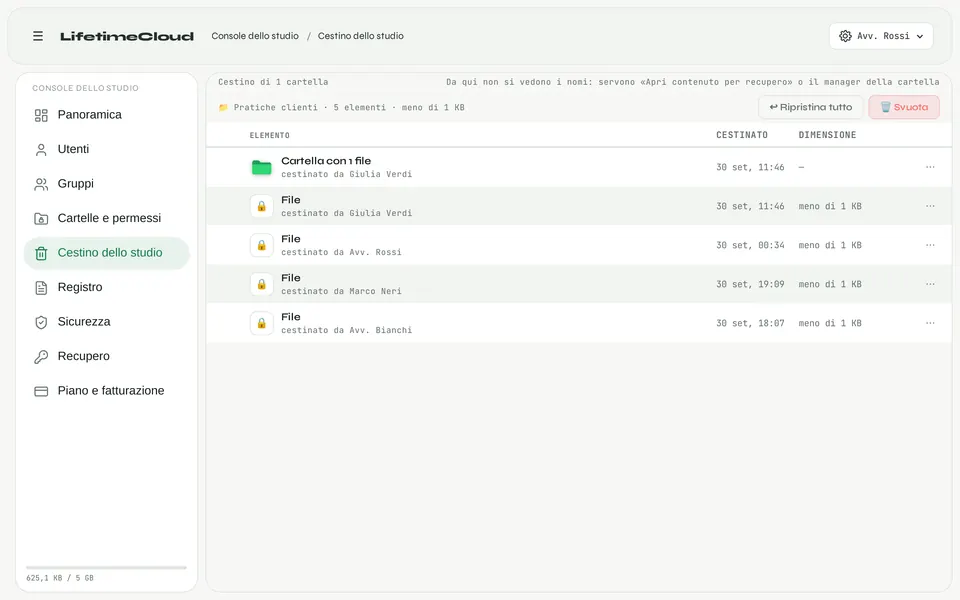
Task: Click the 'Cestino di 1 cartella' heading
Action: point(273,82)
